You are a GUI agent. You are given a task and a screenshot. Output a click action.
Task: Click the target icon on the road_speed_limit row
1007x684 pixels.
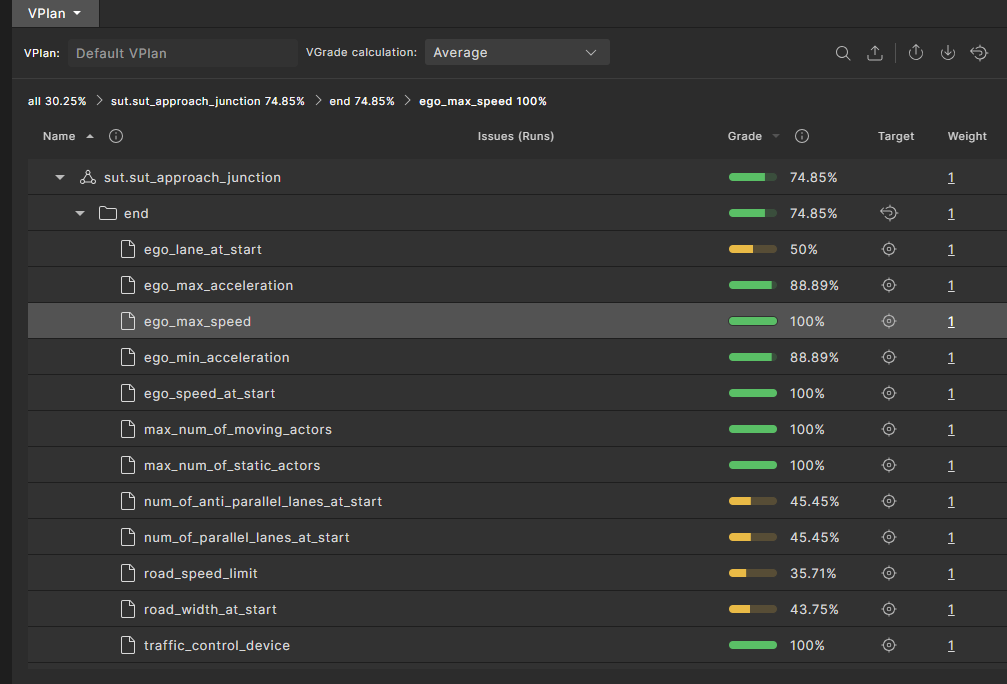(x=889, y=573)
